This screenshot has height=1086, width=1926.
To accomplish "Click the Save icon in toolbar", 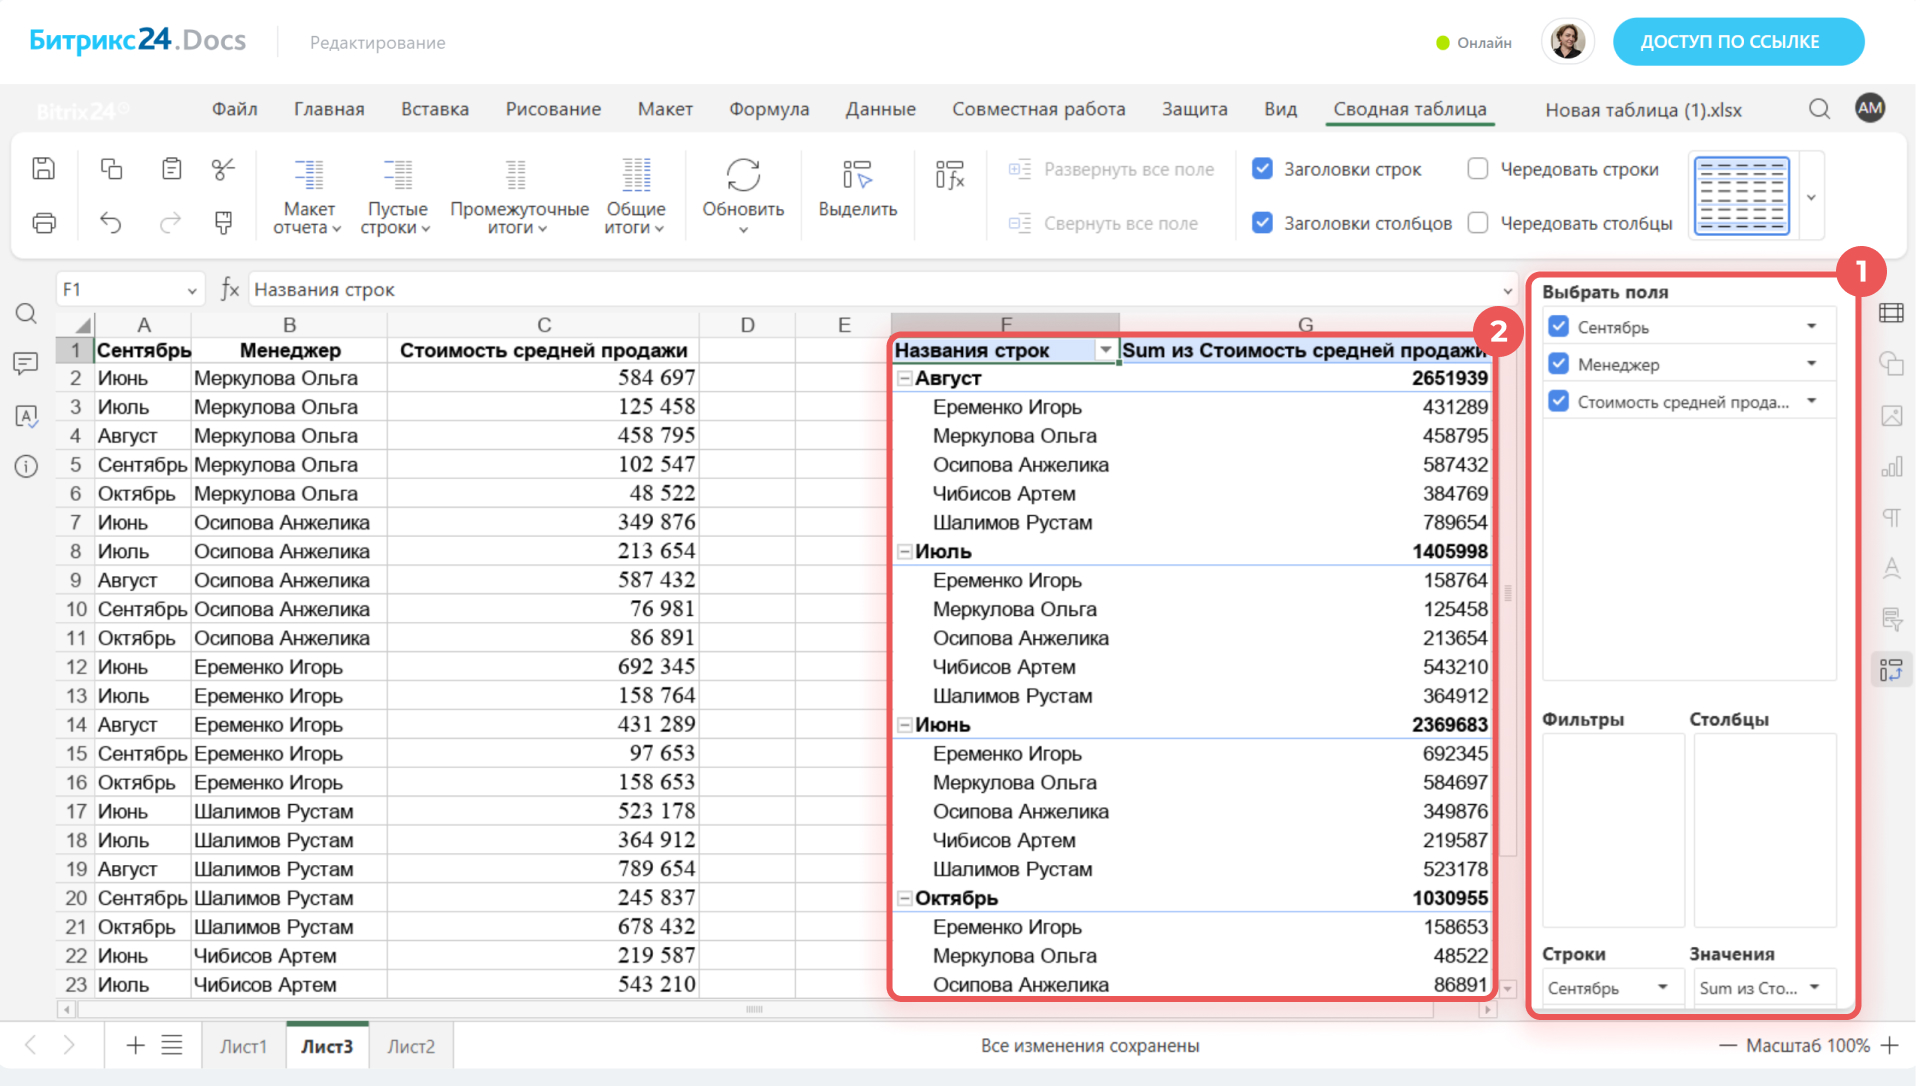I will [x=43, y=169].
